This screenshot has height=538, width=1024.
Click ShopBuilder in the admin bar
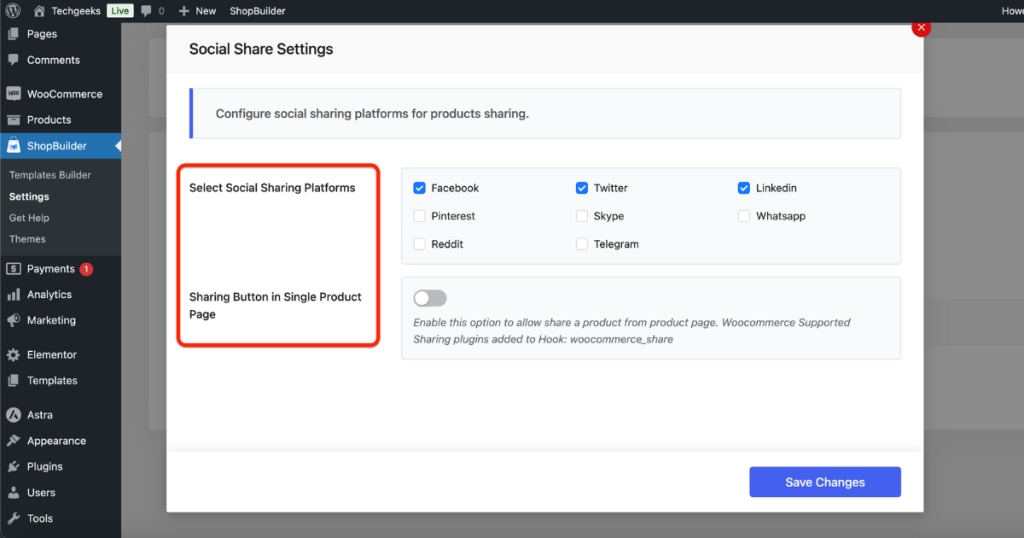(257, 11)
